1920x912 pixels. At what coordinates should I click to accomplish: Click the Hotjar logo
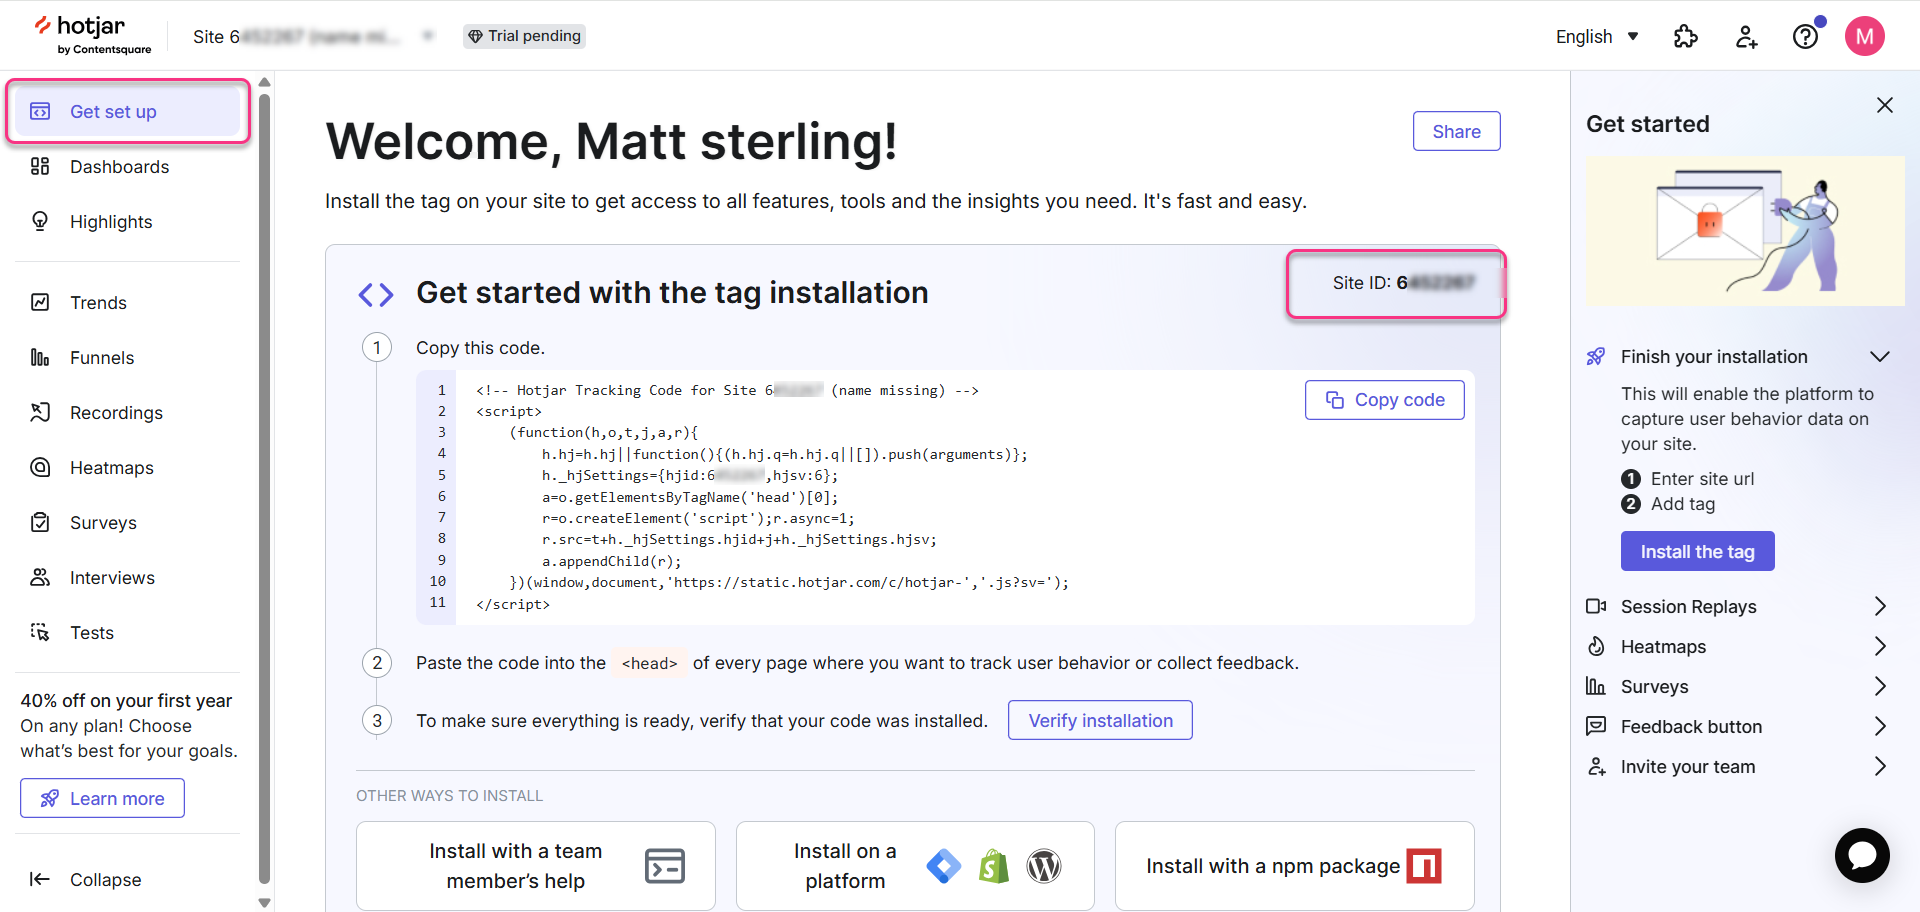pyautogui.click(x=92, y=35)
